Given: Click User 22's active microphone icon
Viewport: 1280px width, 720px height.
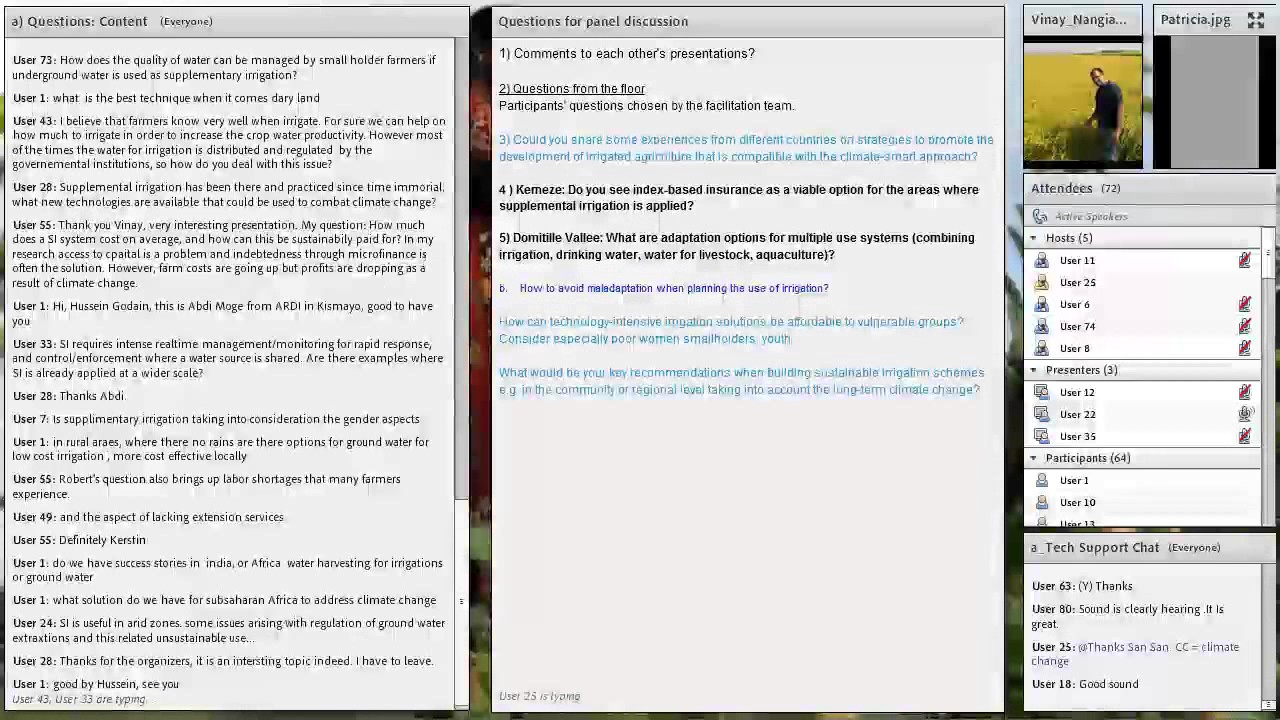Looking at the screenshot, I should (1244, 414).
